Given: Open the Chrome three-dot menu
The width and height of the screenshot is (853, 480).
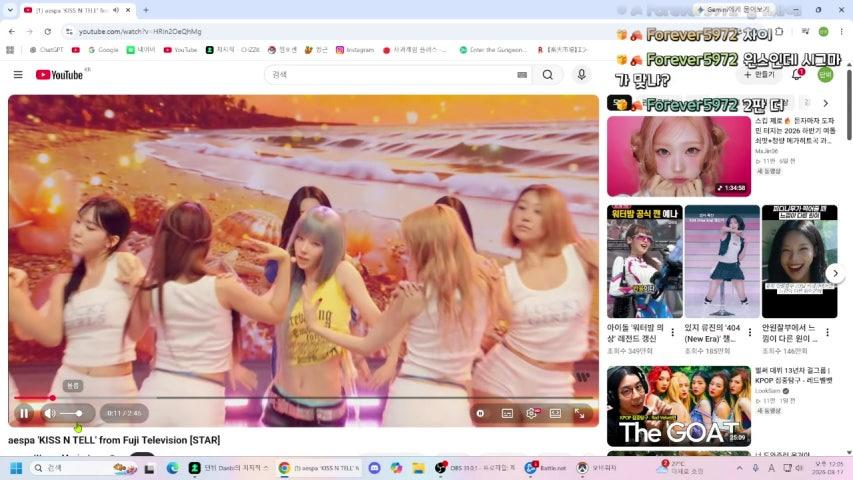Looking at the screenshot, I should coord(841,32).
